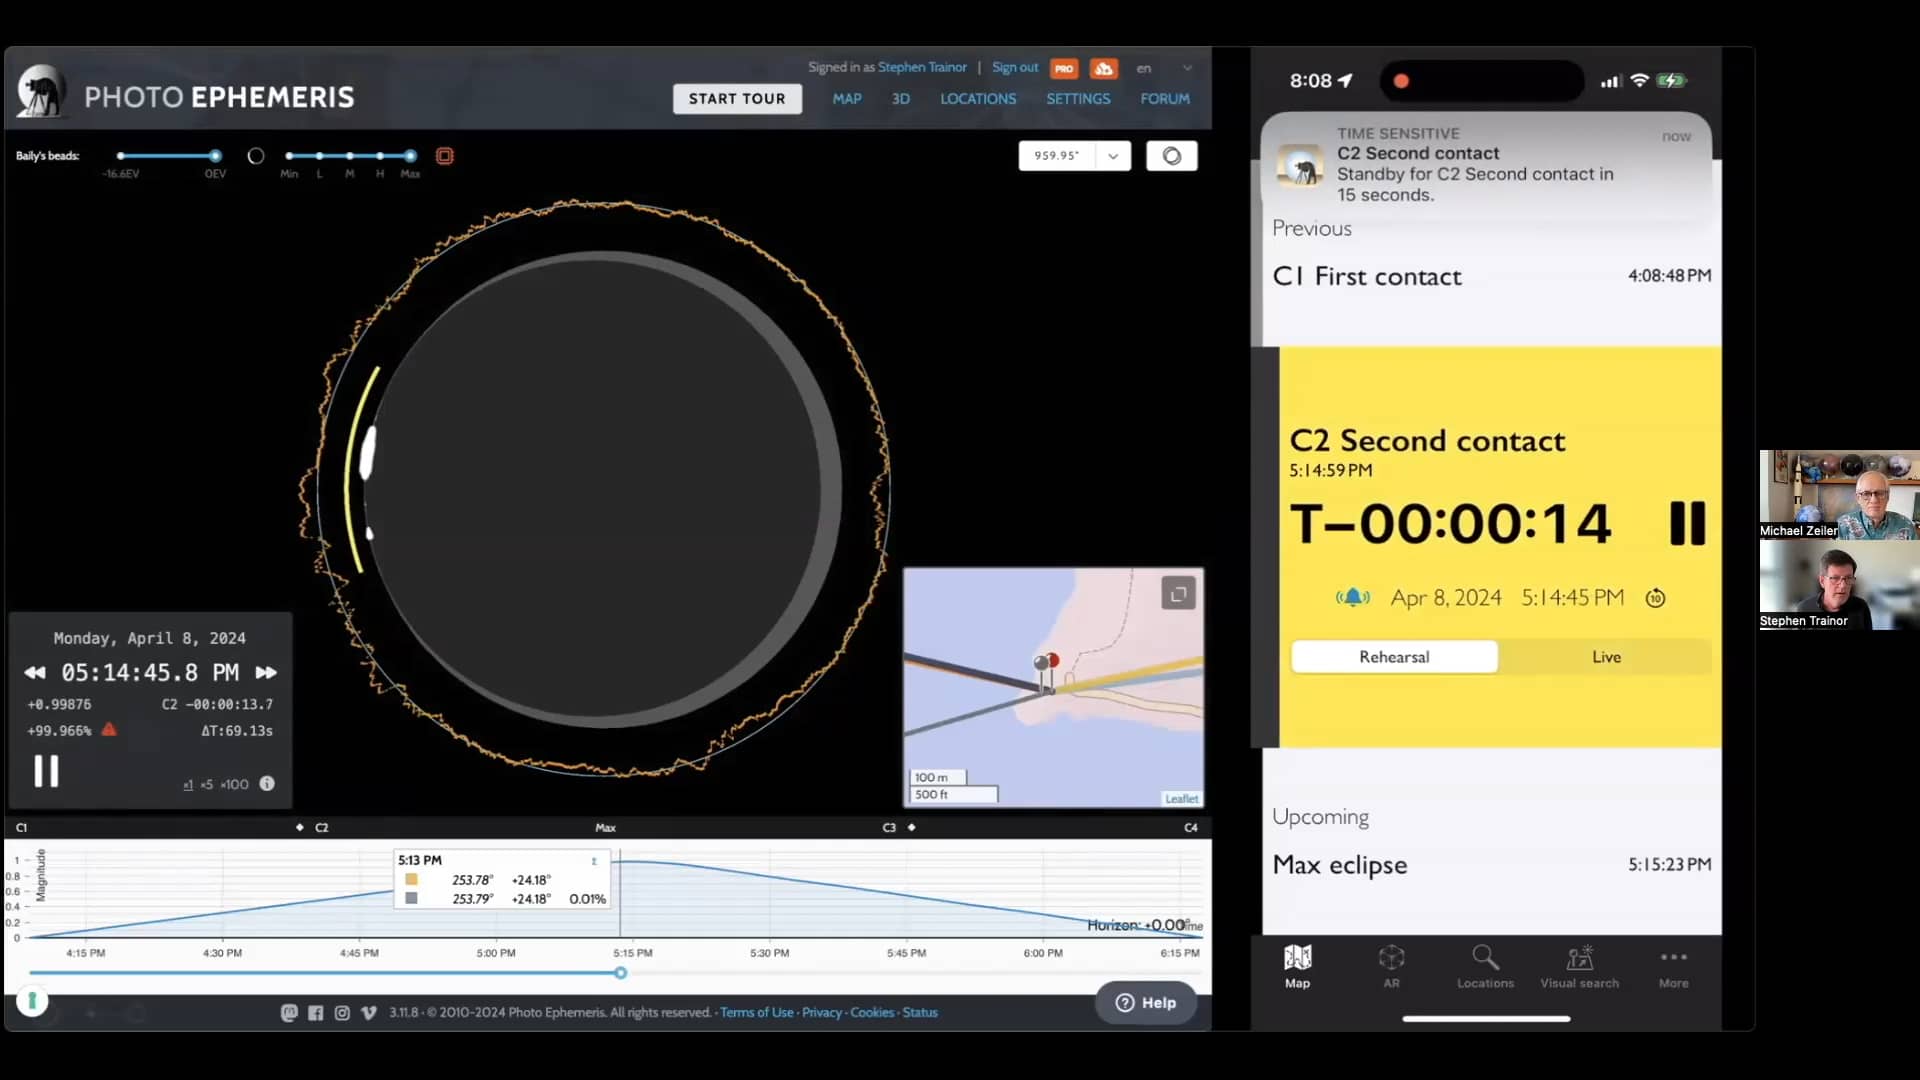Expand the mini map with the fullscreen icon

[x=1178, y=593]
